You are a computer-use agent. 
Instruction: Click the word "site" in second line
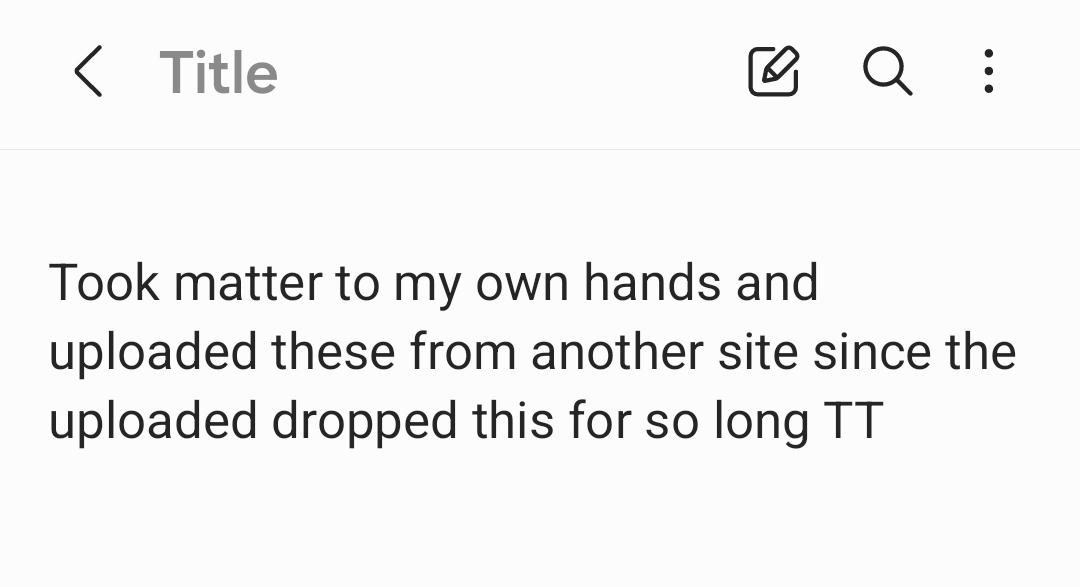pos(758,352)
